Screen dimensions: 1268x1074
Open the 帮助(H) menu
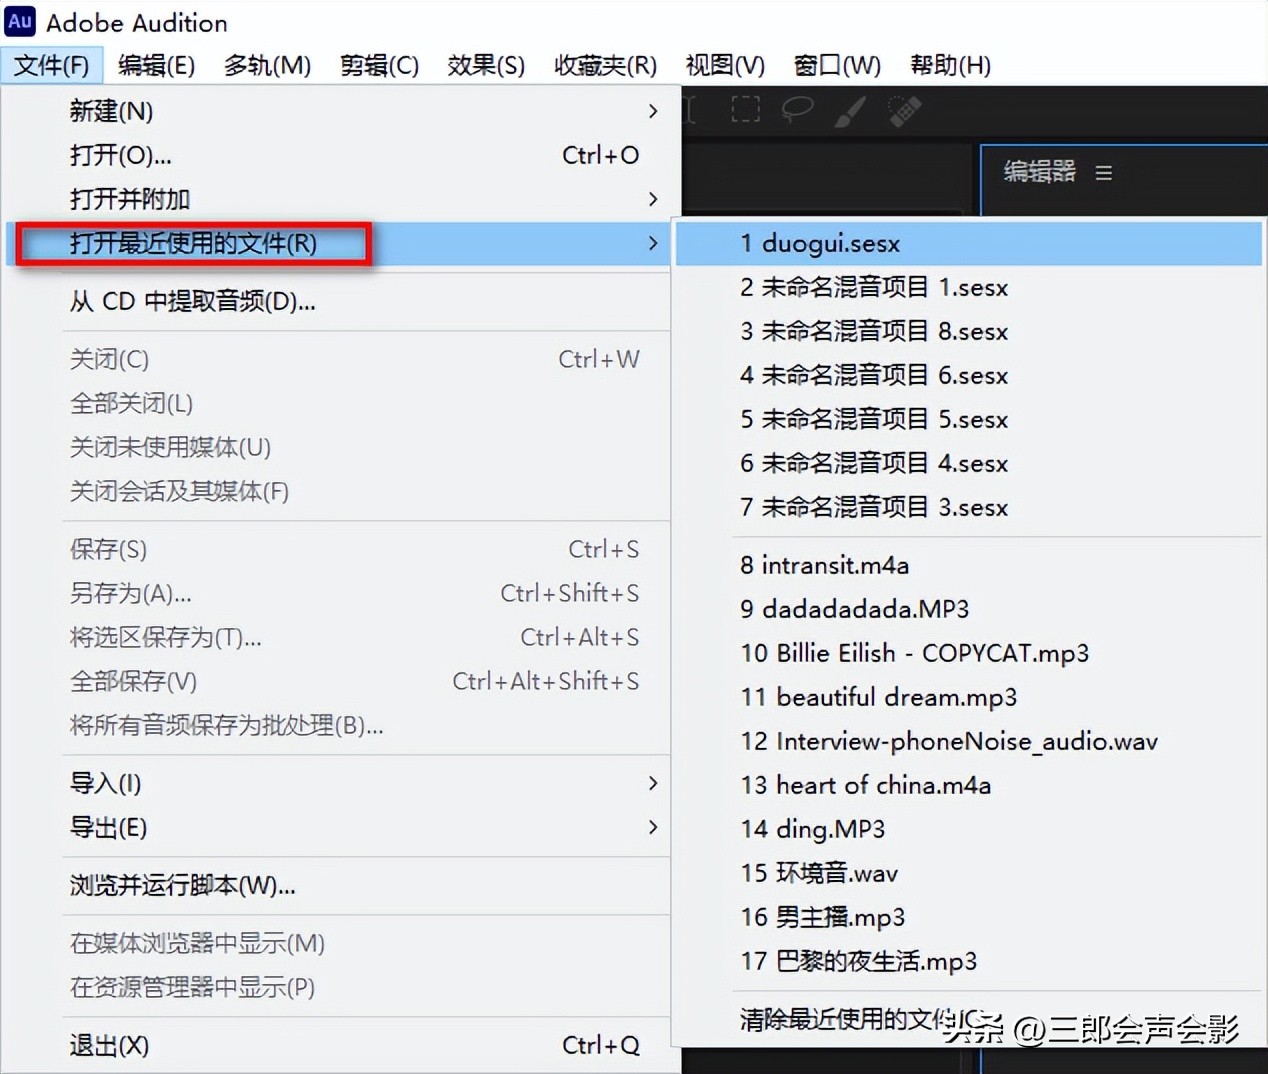coord(950,66)
